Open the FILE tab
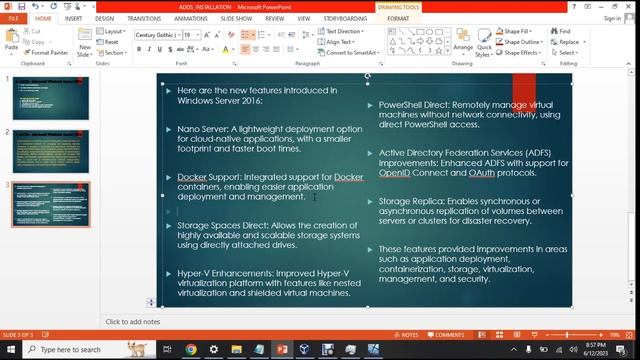The height and width of the screenshot is (360, 640). [13, 19]
